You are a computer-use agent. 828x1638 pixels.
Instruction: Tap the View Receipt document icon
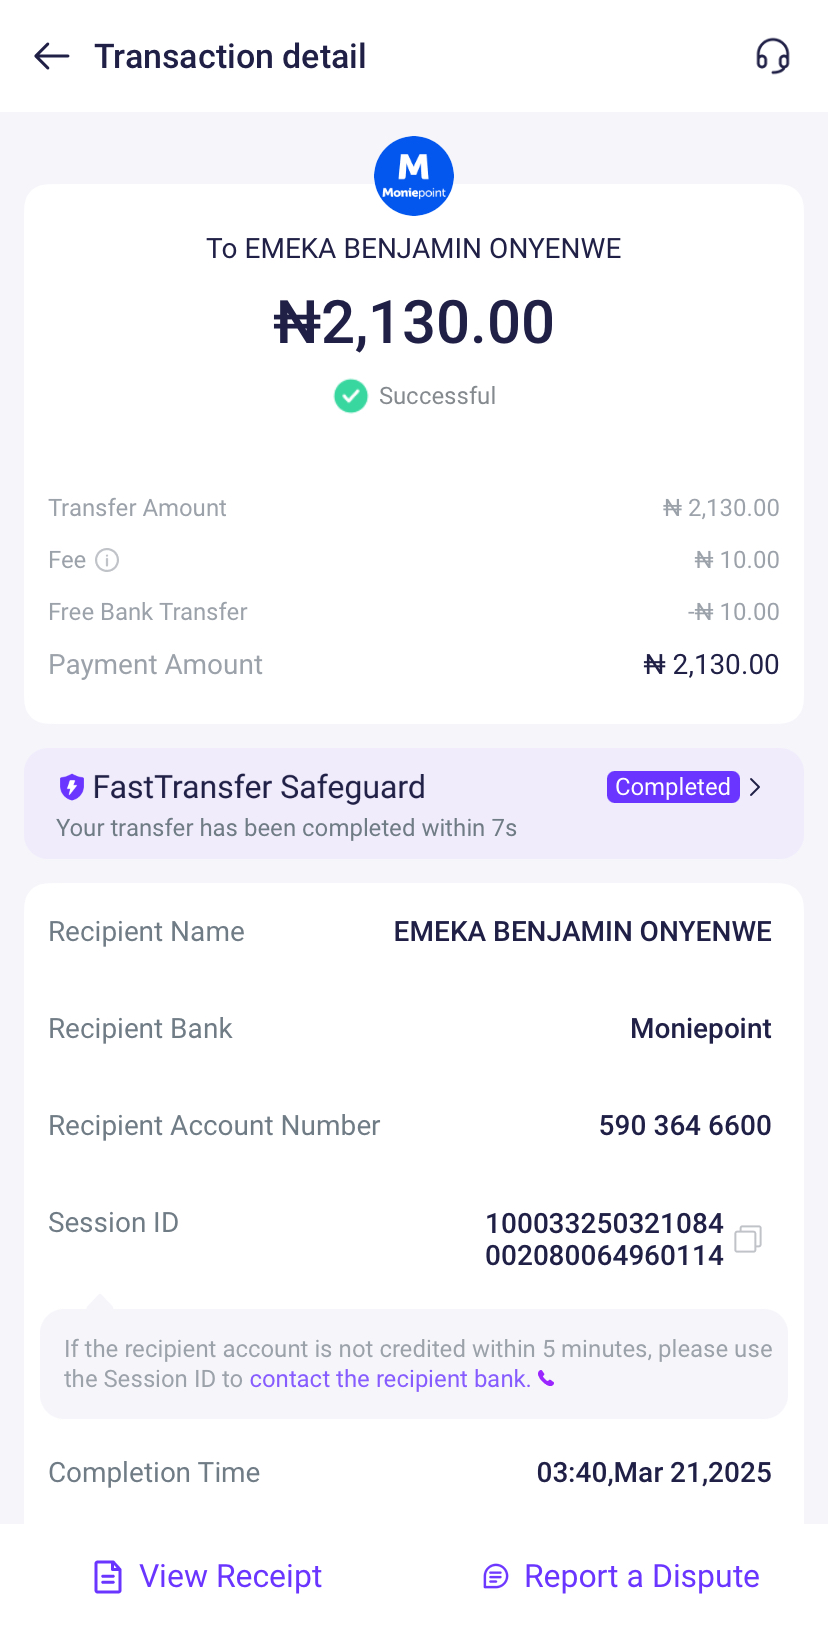point(108,1577)
